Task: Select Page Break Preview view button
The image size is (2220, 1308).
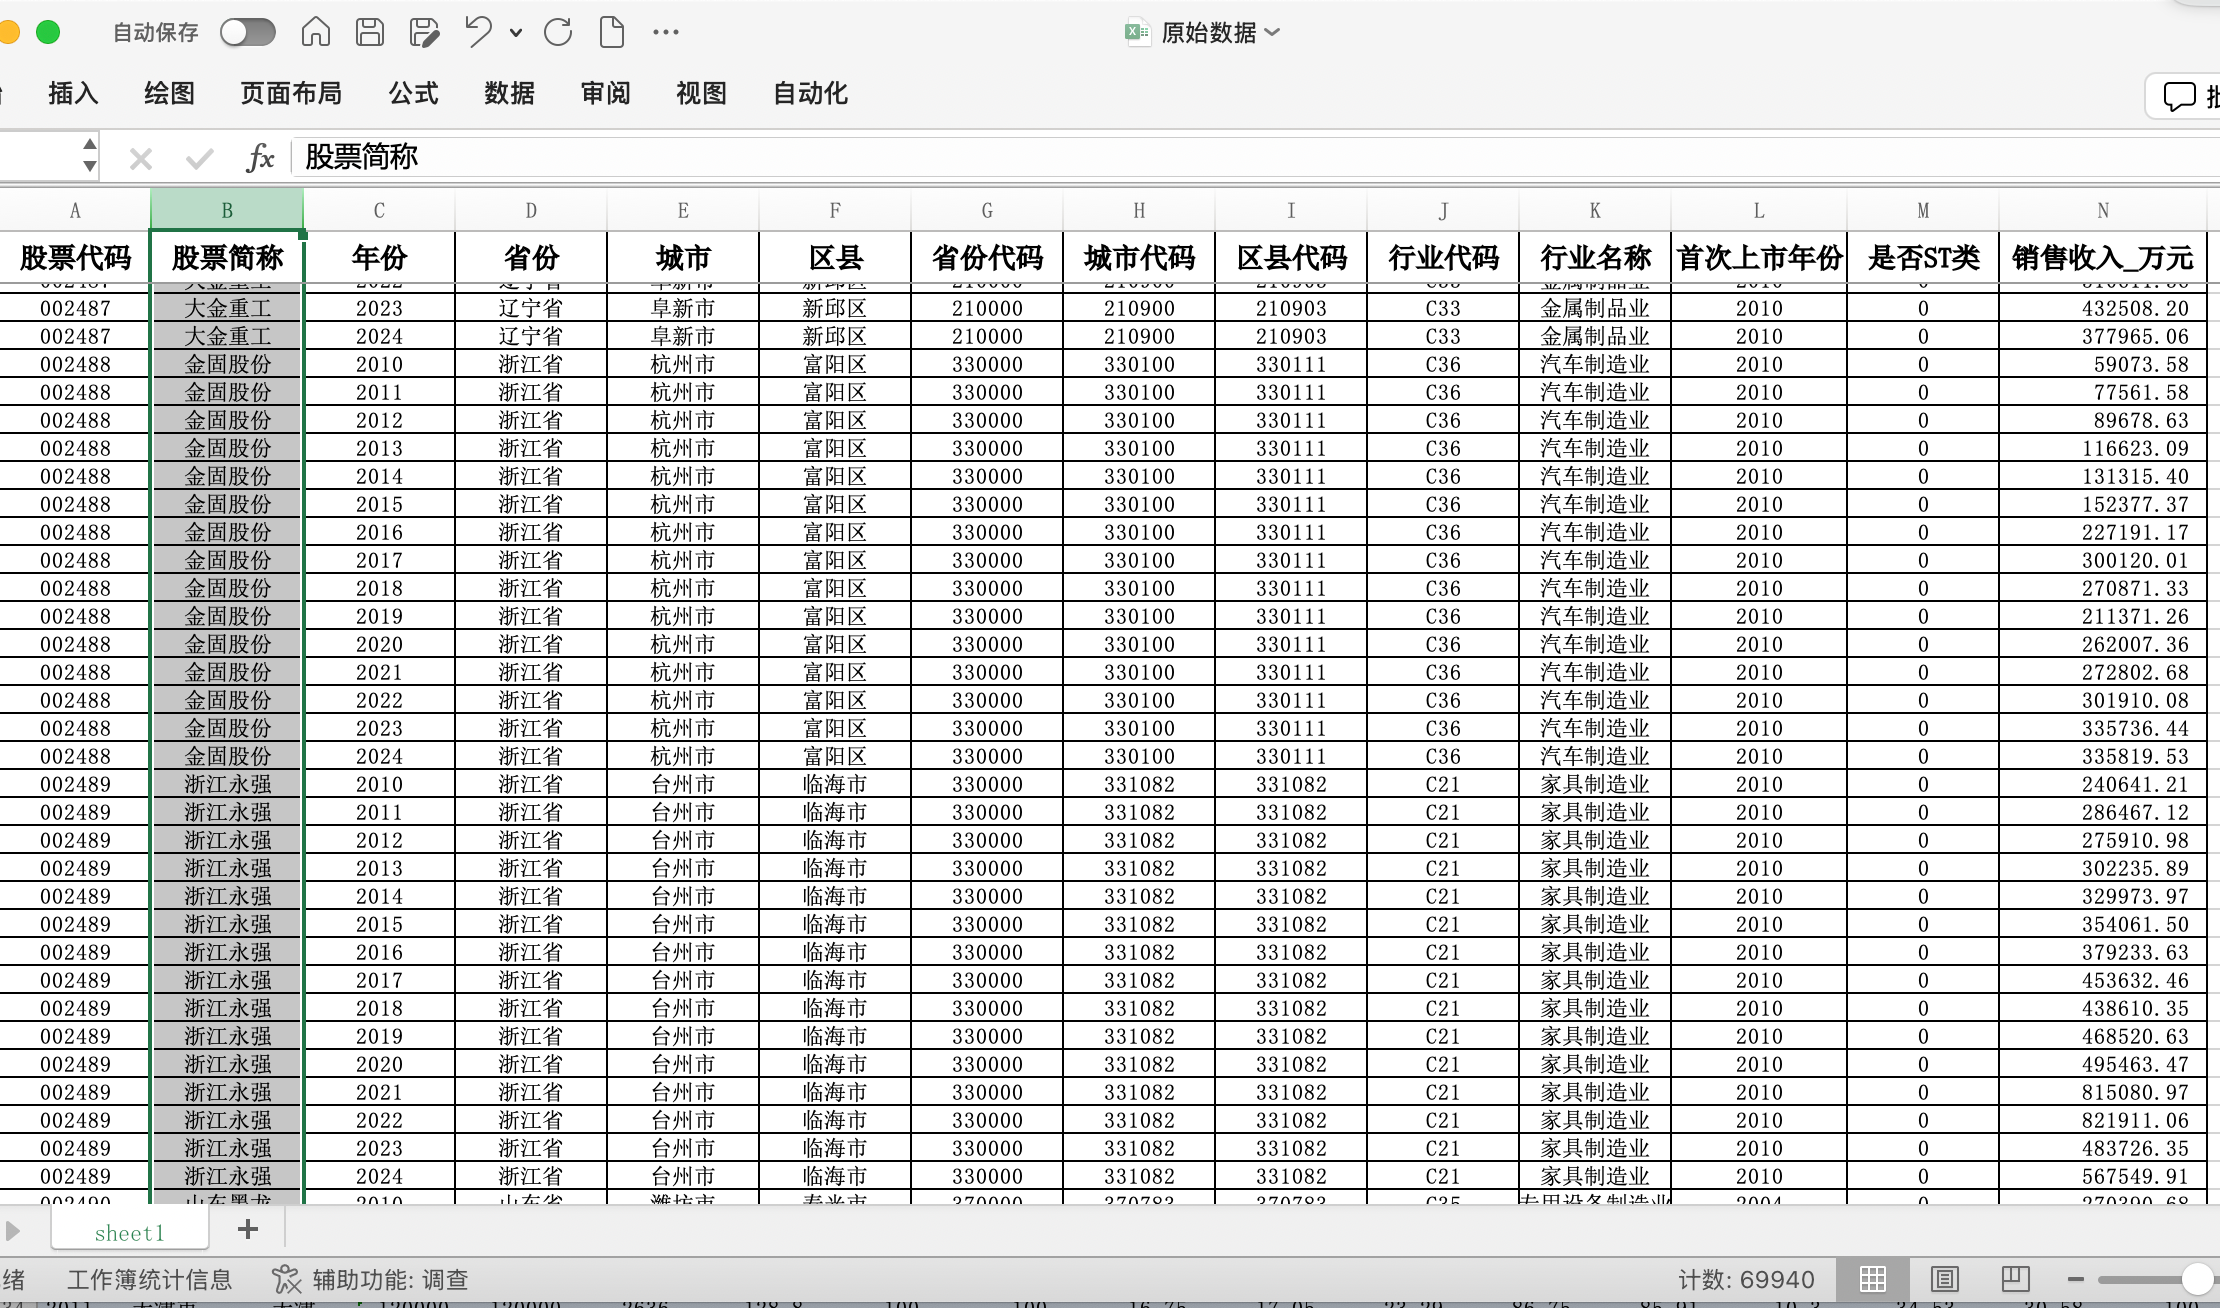Action: click(x=2015, y=1279)
